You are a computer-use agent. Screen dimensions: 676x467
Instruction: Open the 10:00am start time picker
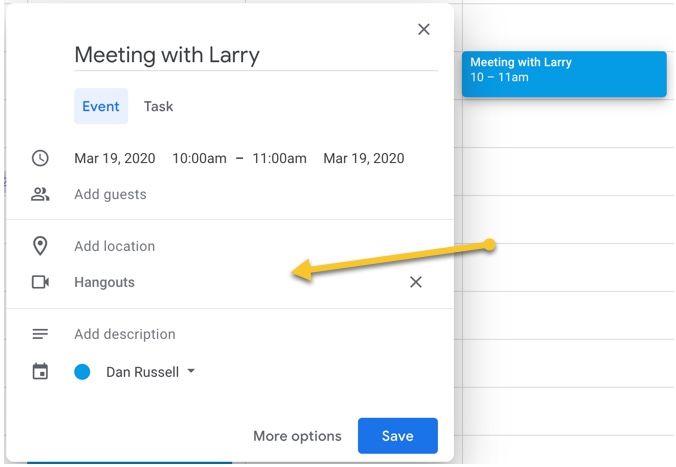click(x=199, y=158)
